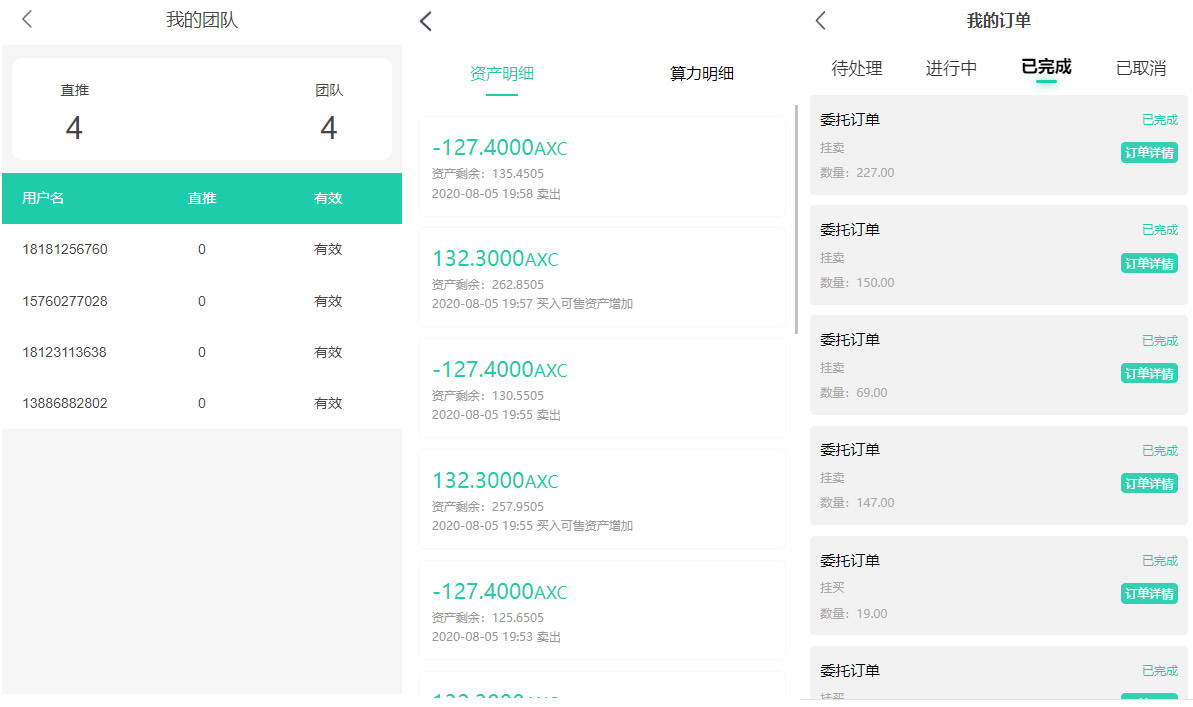Click the 2020-08-05 19:57 买入 record

(x=532, y=304)
